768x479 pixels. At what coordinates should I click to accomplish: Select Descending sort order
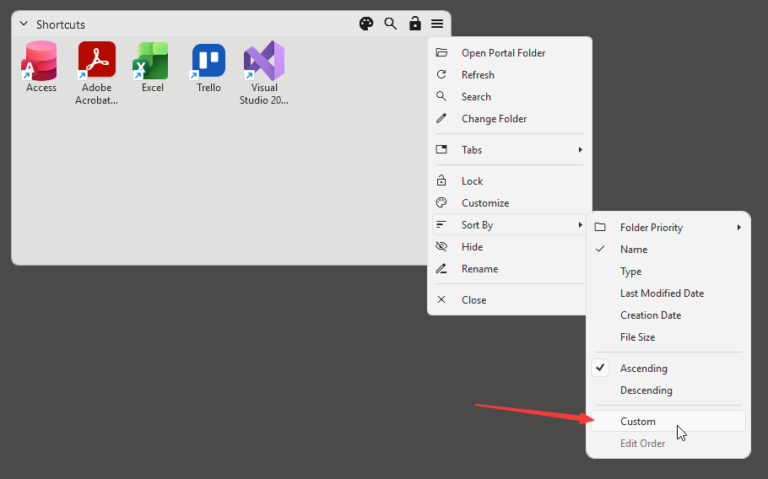pyautogui.click(x=668, y=390)
